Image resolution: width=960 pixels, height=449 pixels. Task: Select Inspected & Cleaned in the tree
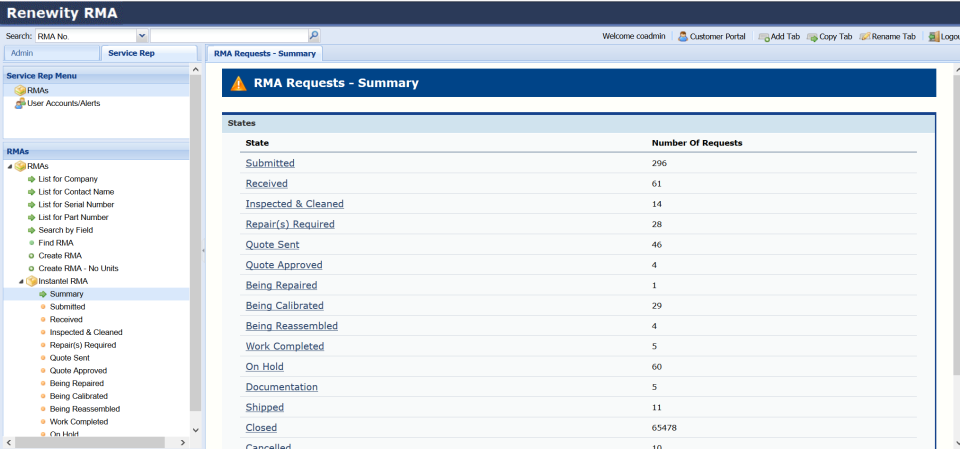pos(86,333)
